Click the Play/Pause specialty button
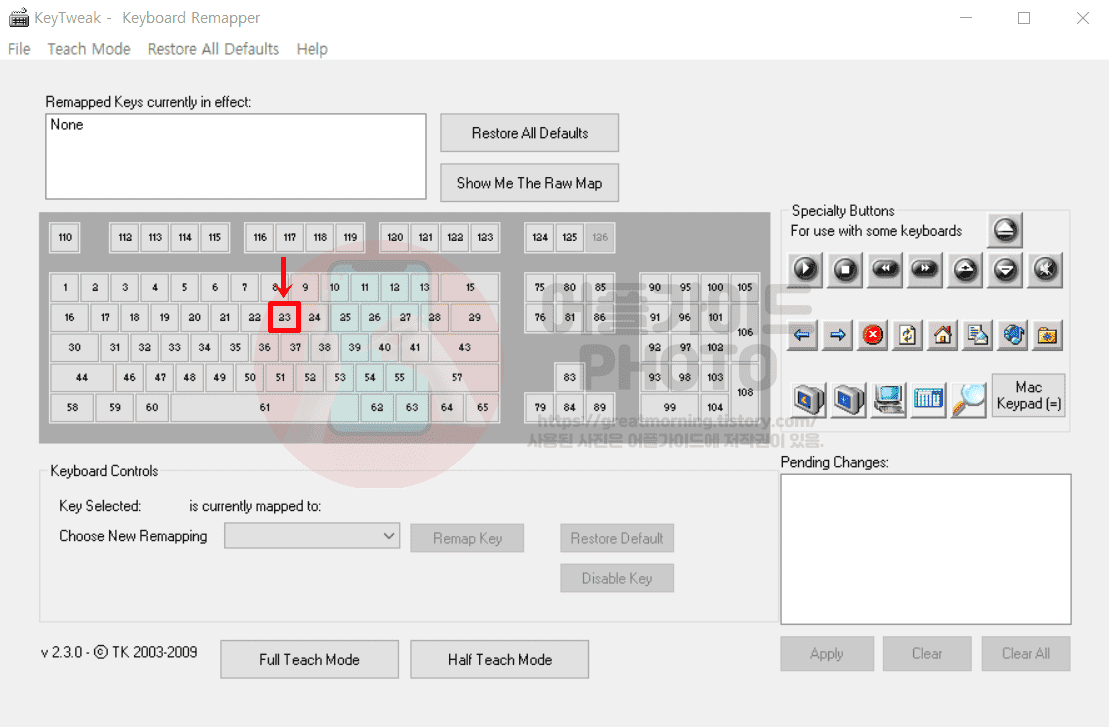 805,269
